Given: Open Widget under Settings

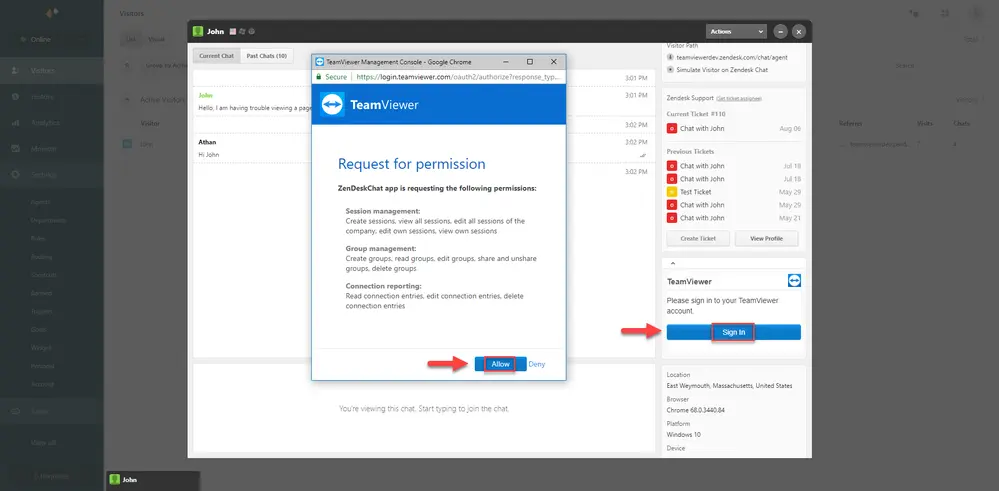Looking at the screenshot, I should pyautogui.click(x=41, y=348).
